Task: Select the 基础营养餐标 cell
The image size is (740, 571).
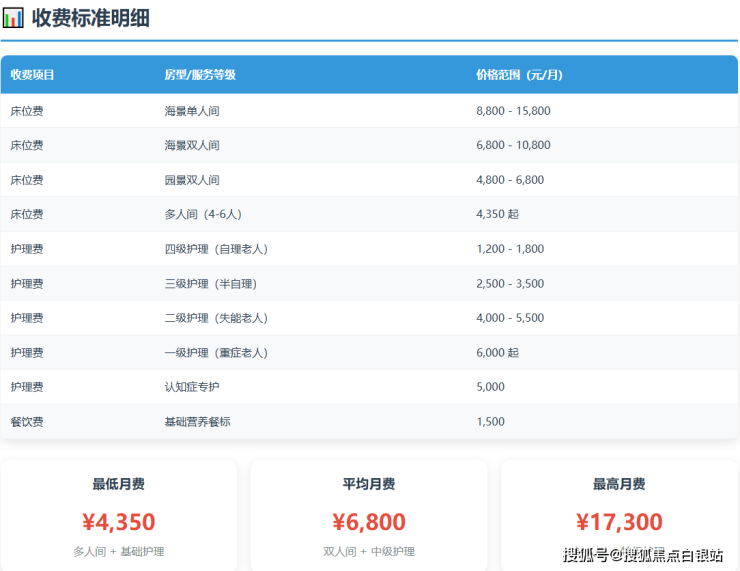Action: point(197,422)
